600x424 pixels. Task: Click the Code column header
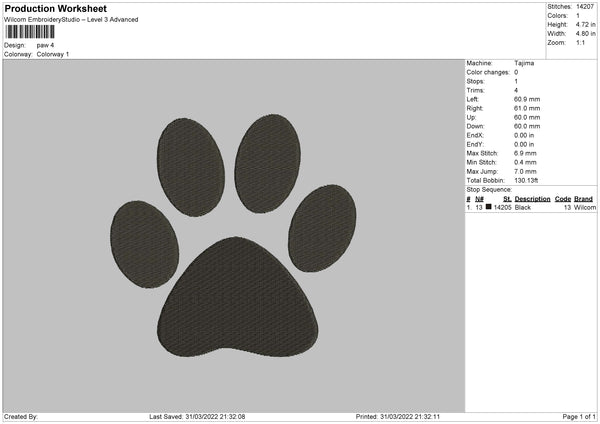coord(563,199)
